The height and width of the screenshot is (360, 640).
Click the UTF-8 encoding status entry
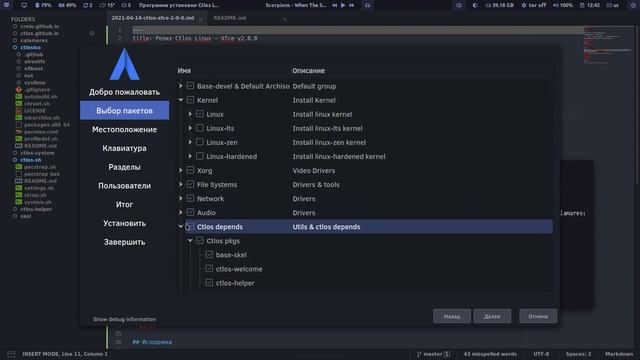pyautogui.click(x=541, y=354)
